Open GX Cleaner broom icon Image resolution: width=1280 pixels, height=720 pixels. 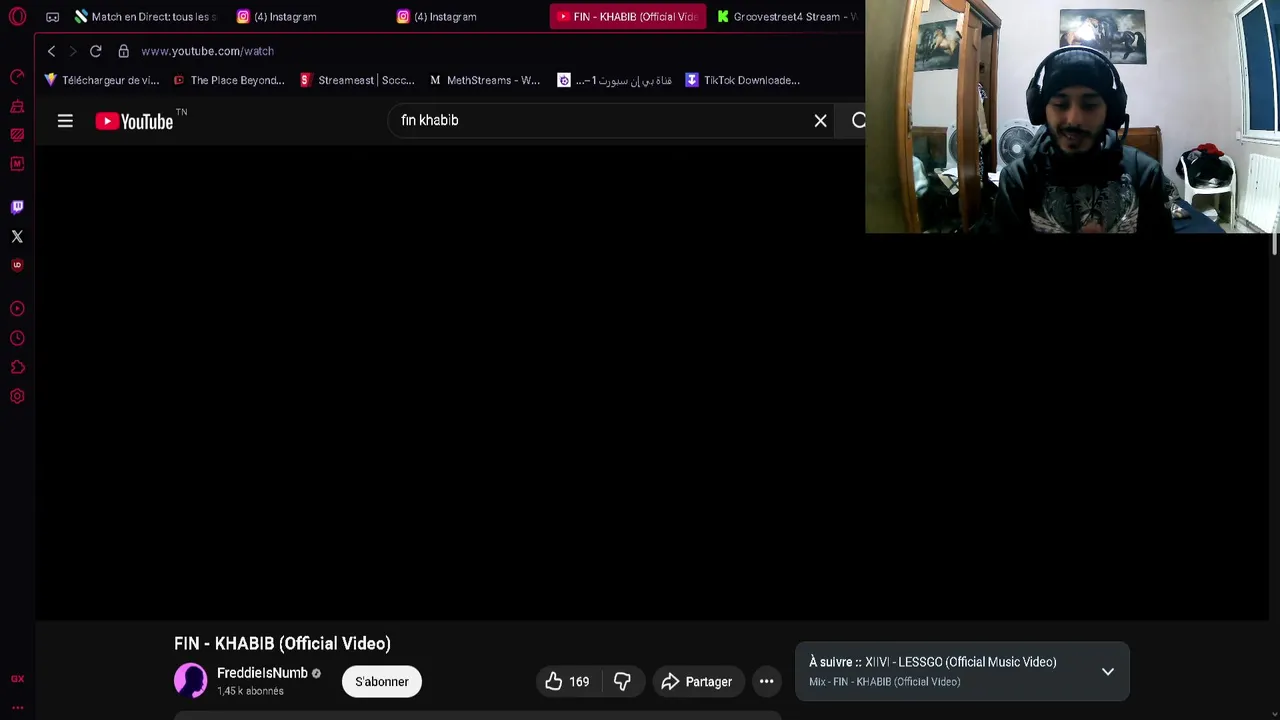(x=17, y=106)
